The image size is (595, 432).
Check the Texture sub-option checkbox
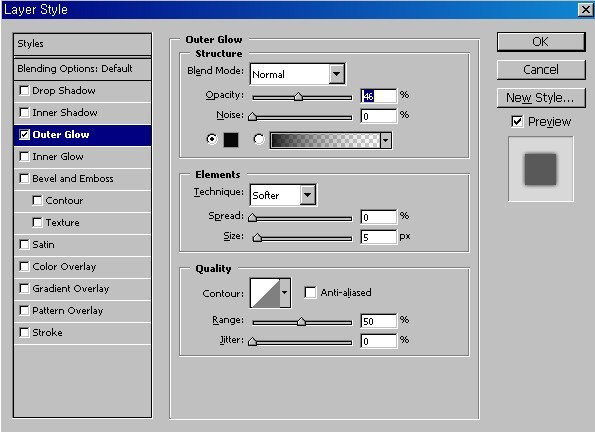click(37, 222)
